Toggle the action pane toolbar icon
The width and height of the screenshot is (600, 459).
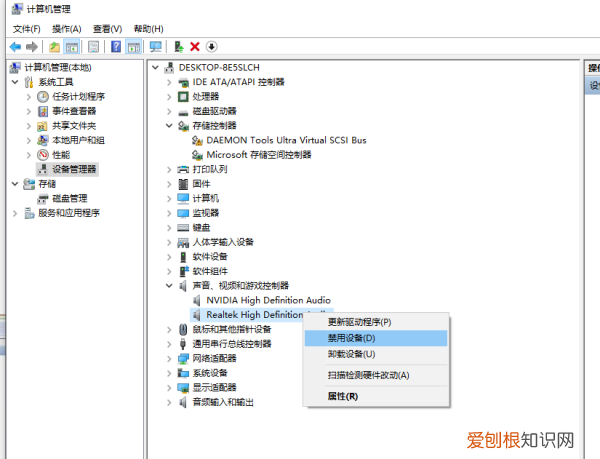(134, 47)
